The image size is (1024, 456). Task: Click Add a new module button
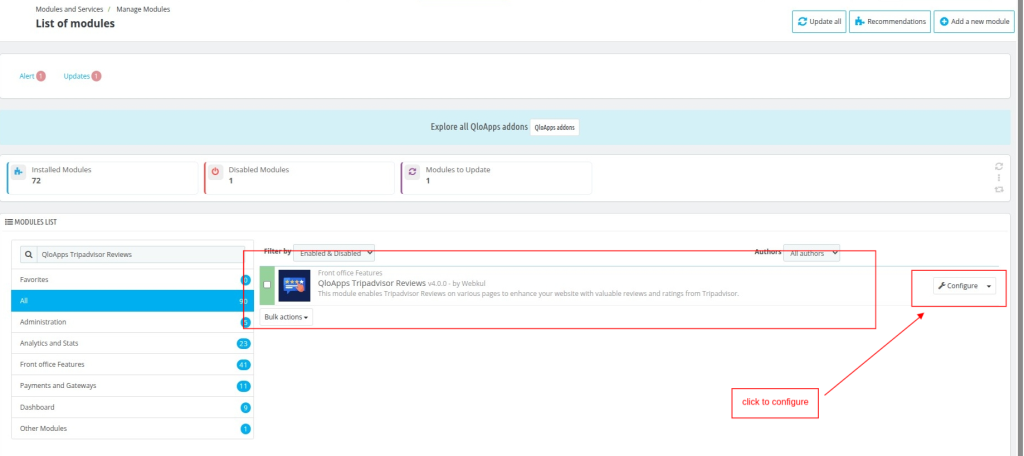(x=974, y=22)
